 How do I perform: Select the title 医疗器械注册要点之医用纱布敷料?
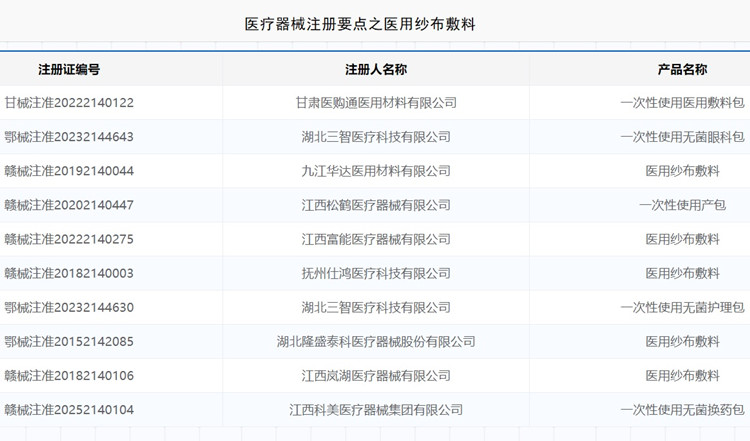[360, 24]
